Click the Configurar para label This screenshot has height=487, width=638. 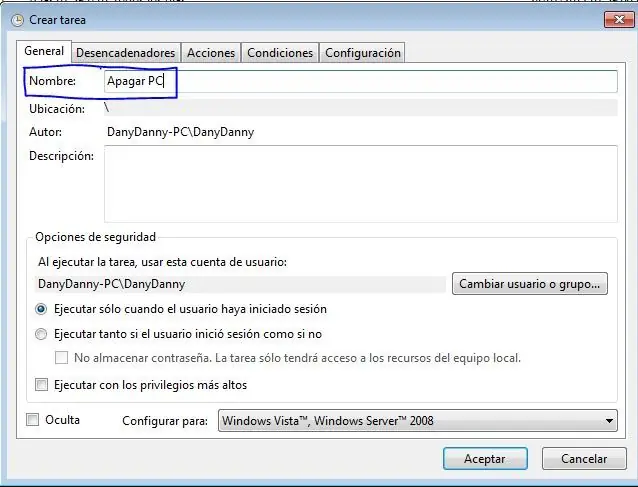tap(165, 421)
